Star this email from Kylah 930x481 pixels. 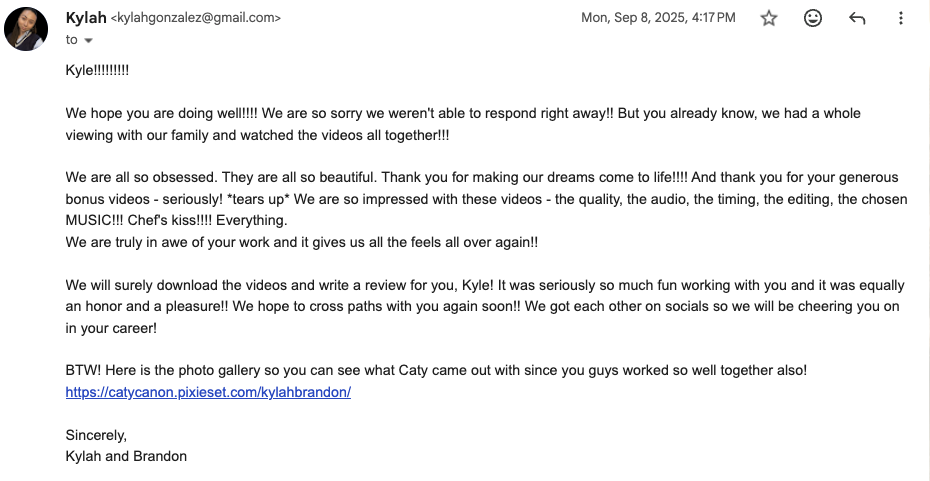pyautogui.click(x=769, y=18)
